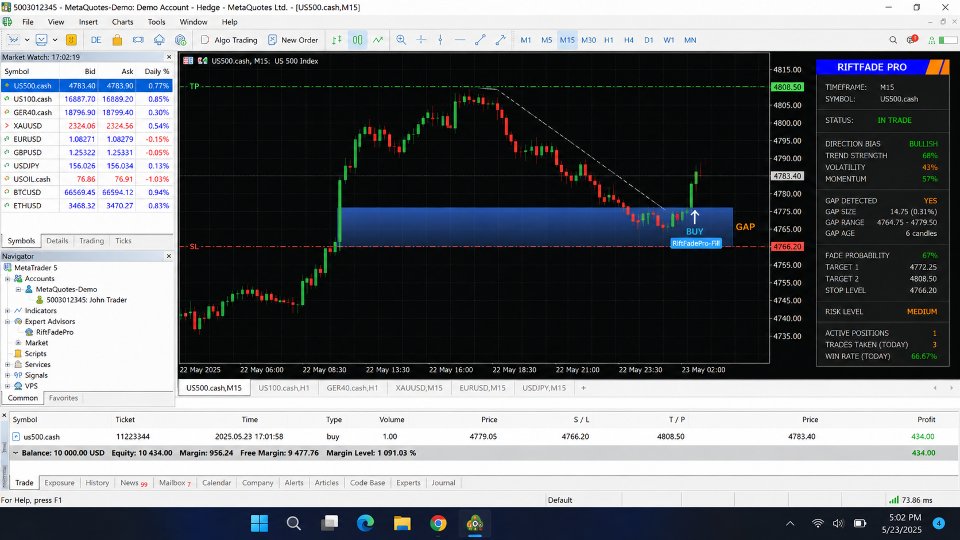
Task: Click the RiftFadePro-Fill label on chart
Action: [696, 243]
